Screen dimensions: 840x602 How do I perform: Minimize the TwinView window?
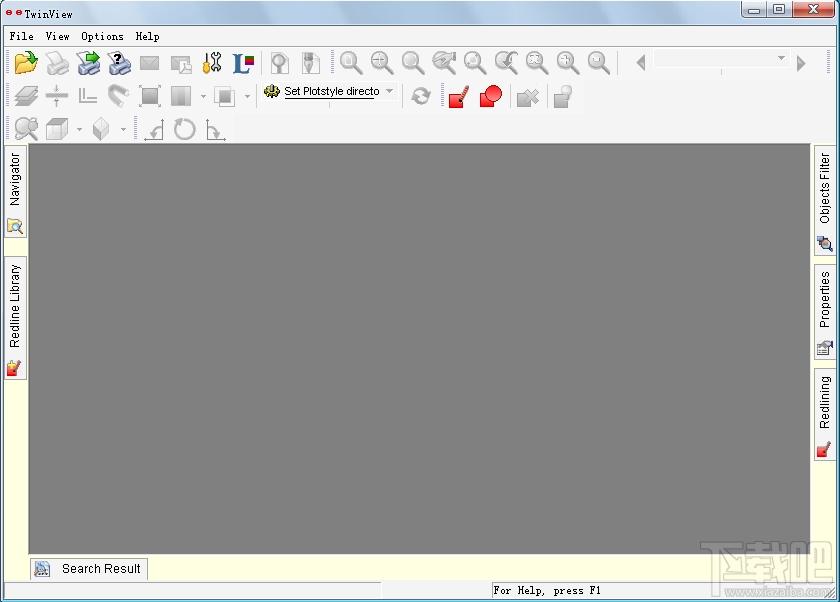point(754,9)
